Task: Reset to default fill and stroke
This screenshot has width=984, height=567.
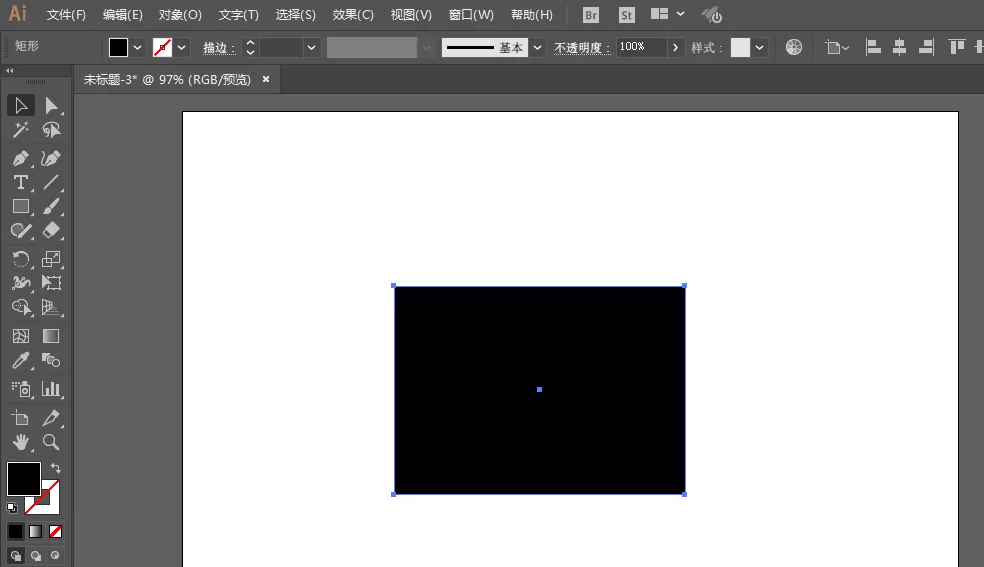Action: point(12,507)
